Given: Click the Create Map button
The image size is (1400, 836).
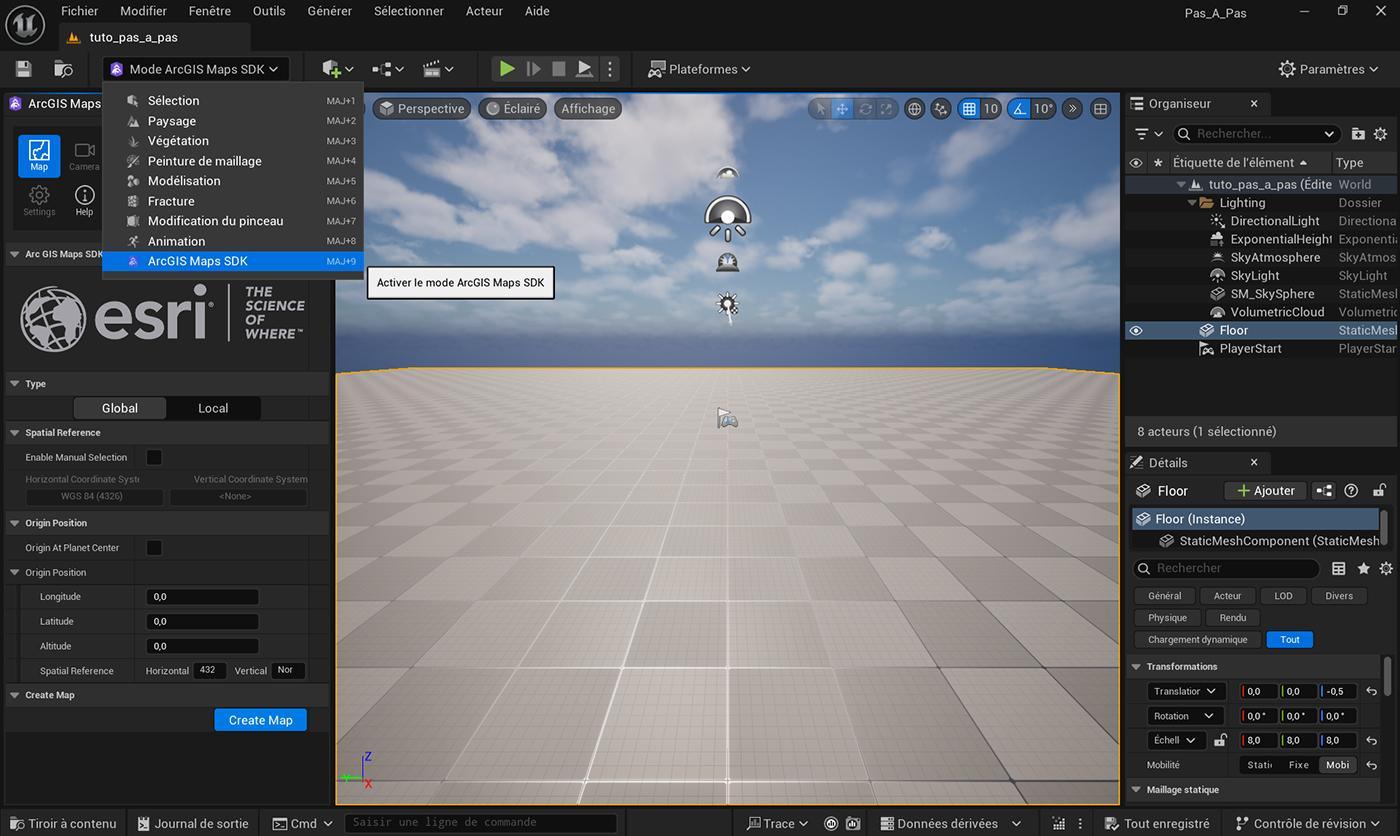Looking at the screenshot, I should pyautogui.click(x=260, y=720).
